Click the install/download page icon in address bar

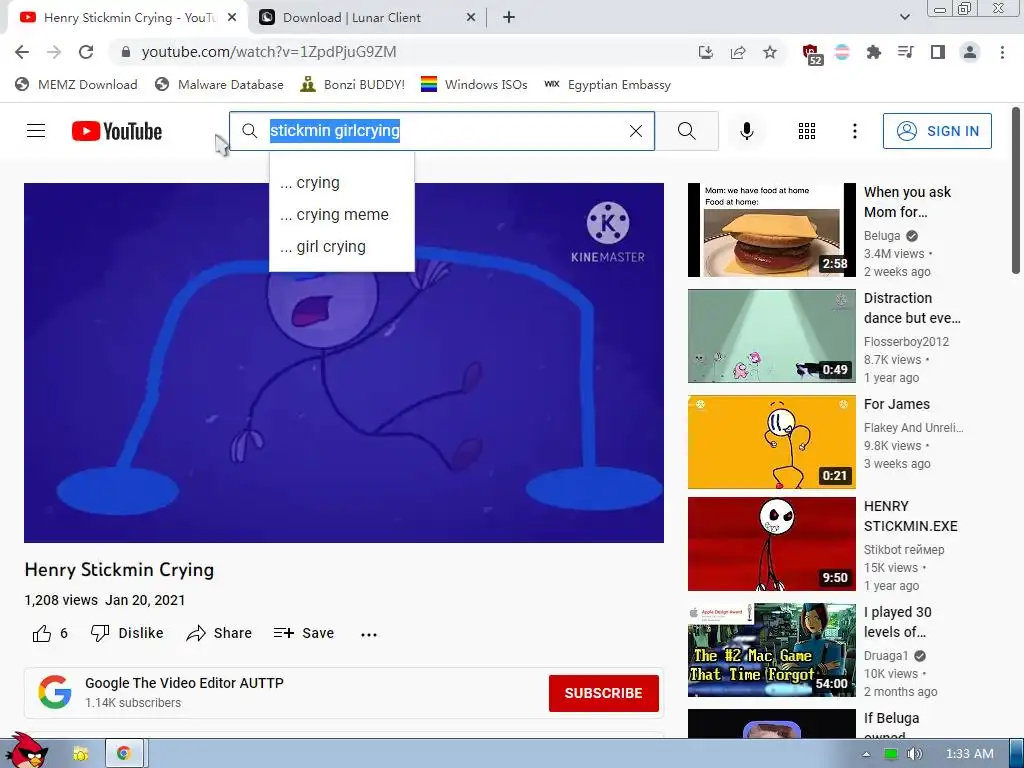pyautogui.click(x=705, y=52)
